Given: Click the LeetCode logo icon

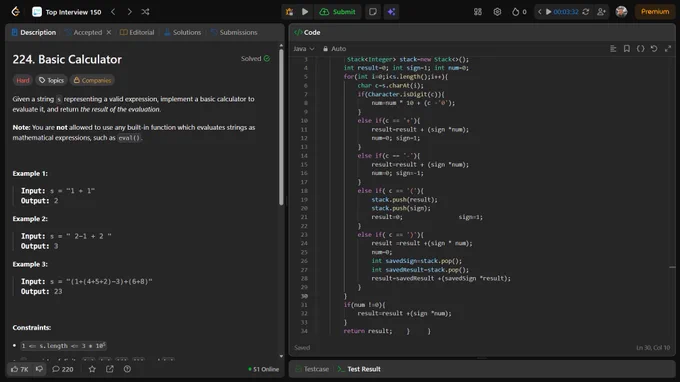Looking at the screenshot, I should (x=16, y=12).
